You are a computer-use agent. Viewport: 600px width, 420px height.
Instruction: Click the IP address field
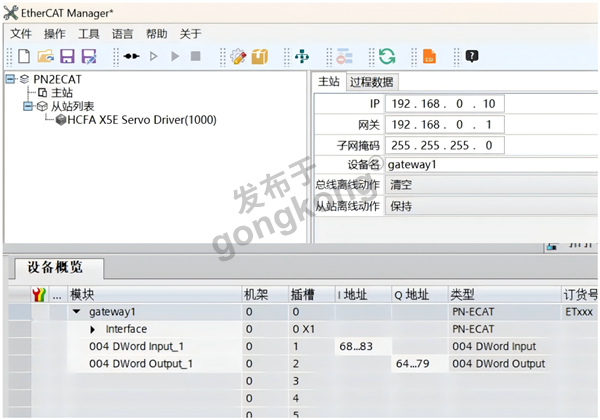click(x=445, y=104)
